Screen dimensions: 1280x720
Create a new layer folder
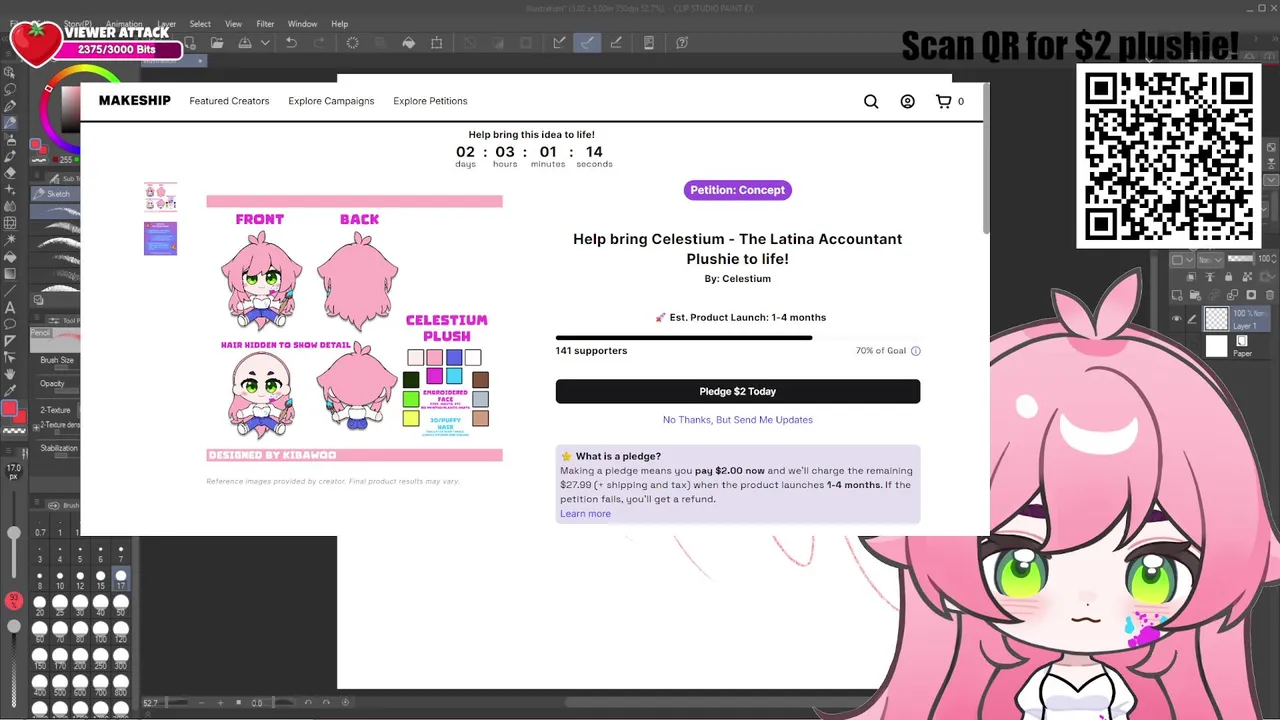tap(1195, 295)
